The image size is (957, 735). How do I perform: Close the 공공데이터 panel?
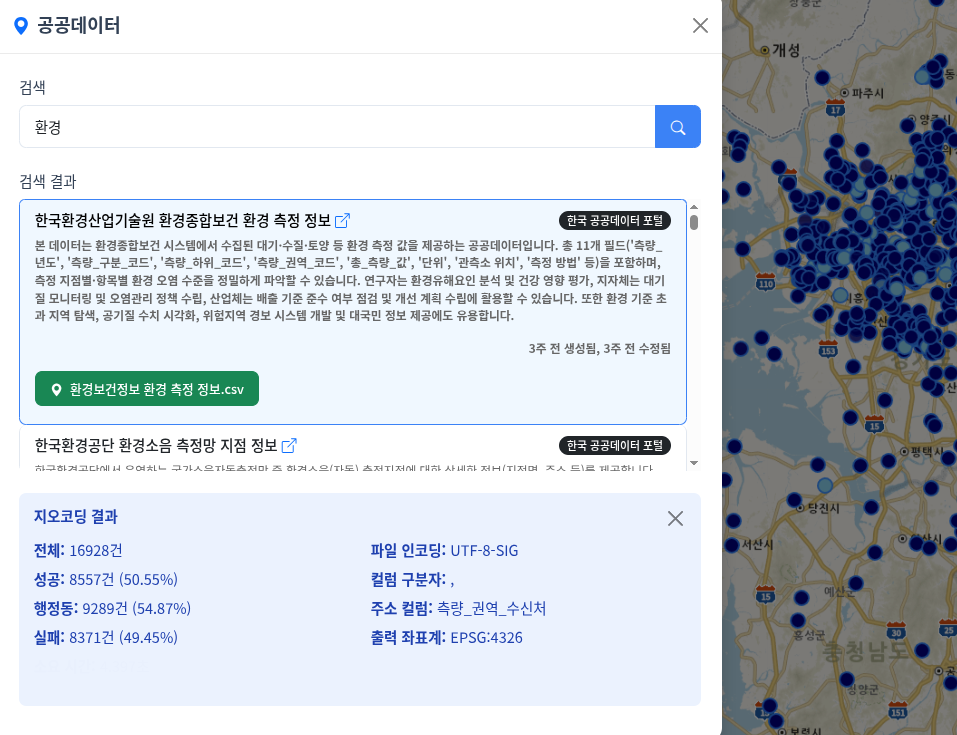tap(700, 26)
